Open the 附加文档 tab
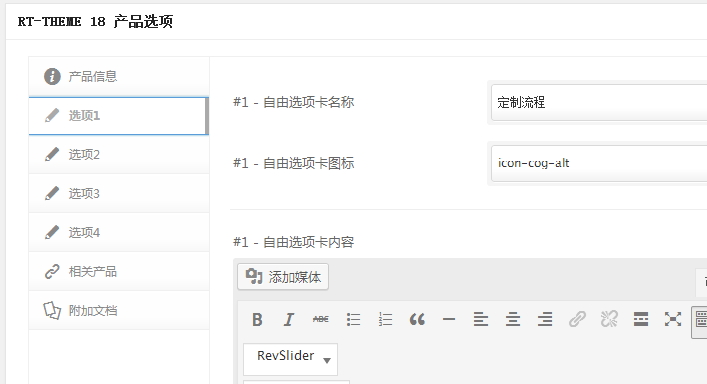Viewport: 707px width, 384px height. click(x=119, y=311)
